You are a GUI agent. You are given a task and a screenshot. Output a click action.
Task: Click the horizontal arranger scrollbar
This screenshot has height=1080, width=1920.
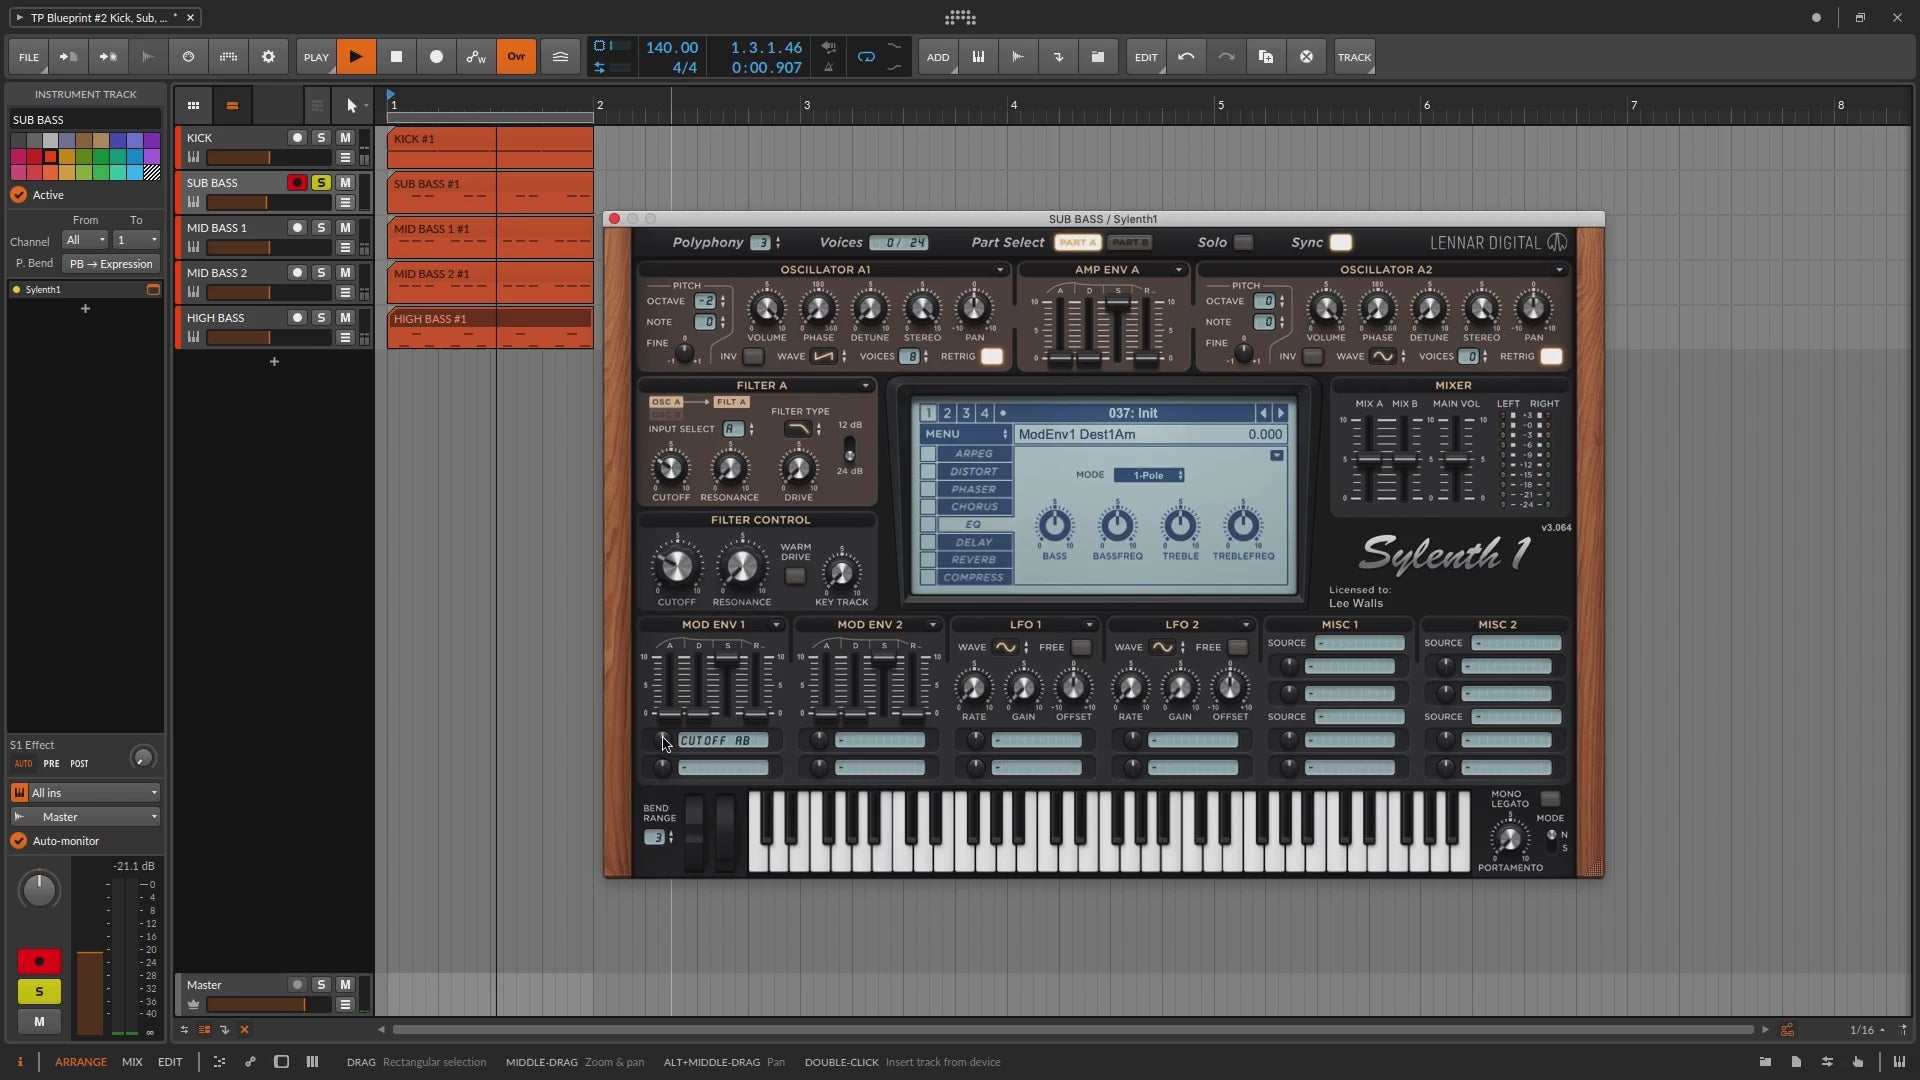point(1072,1029)
